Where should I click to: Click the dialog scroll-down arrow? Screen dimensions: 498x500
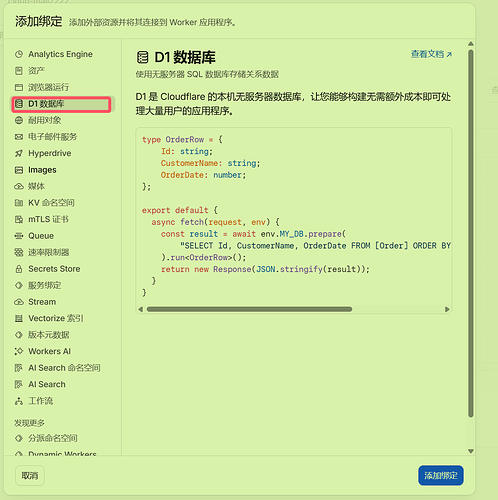click(471, 451)
